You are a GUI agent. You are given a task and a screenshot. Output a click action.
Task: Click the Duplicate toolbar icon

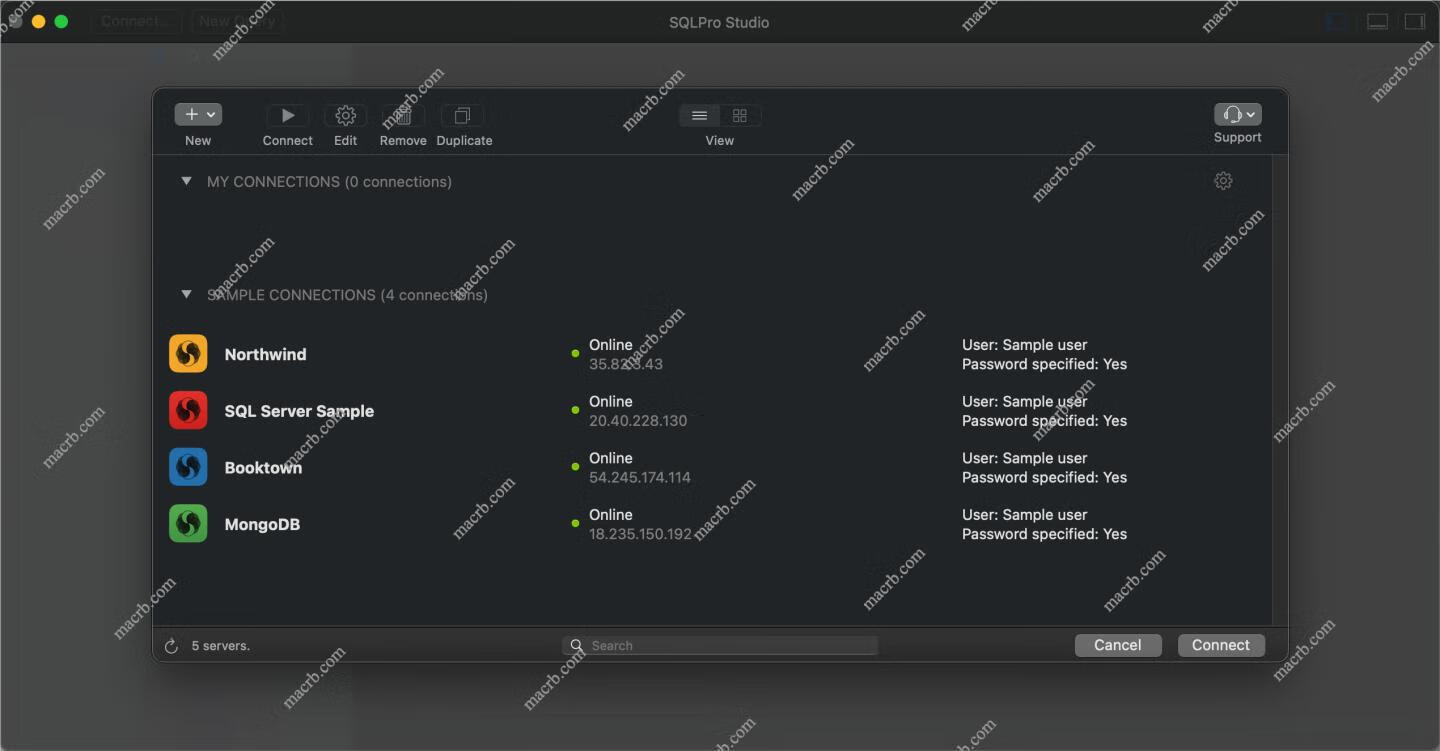click(x=462, y=116)
